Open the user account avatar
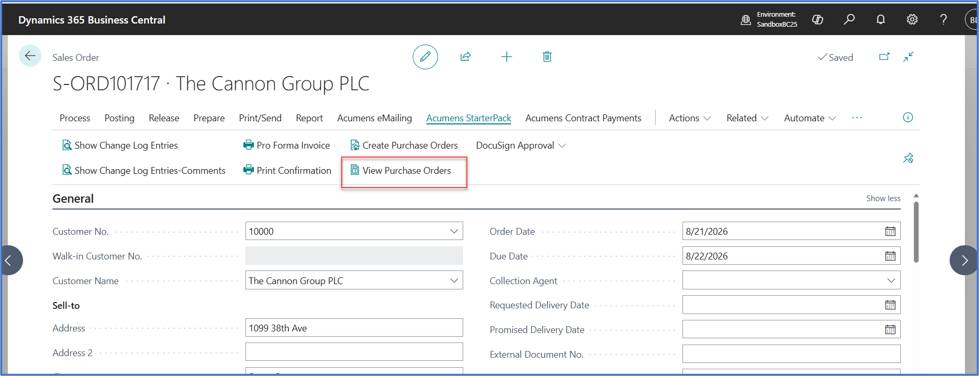This screenshot has width=979, height=376. [972, 20]
